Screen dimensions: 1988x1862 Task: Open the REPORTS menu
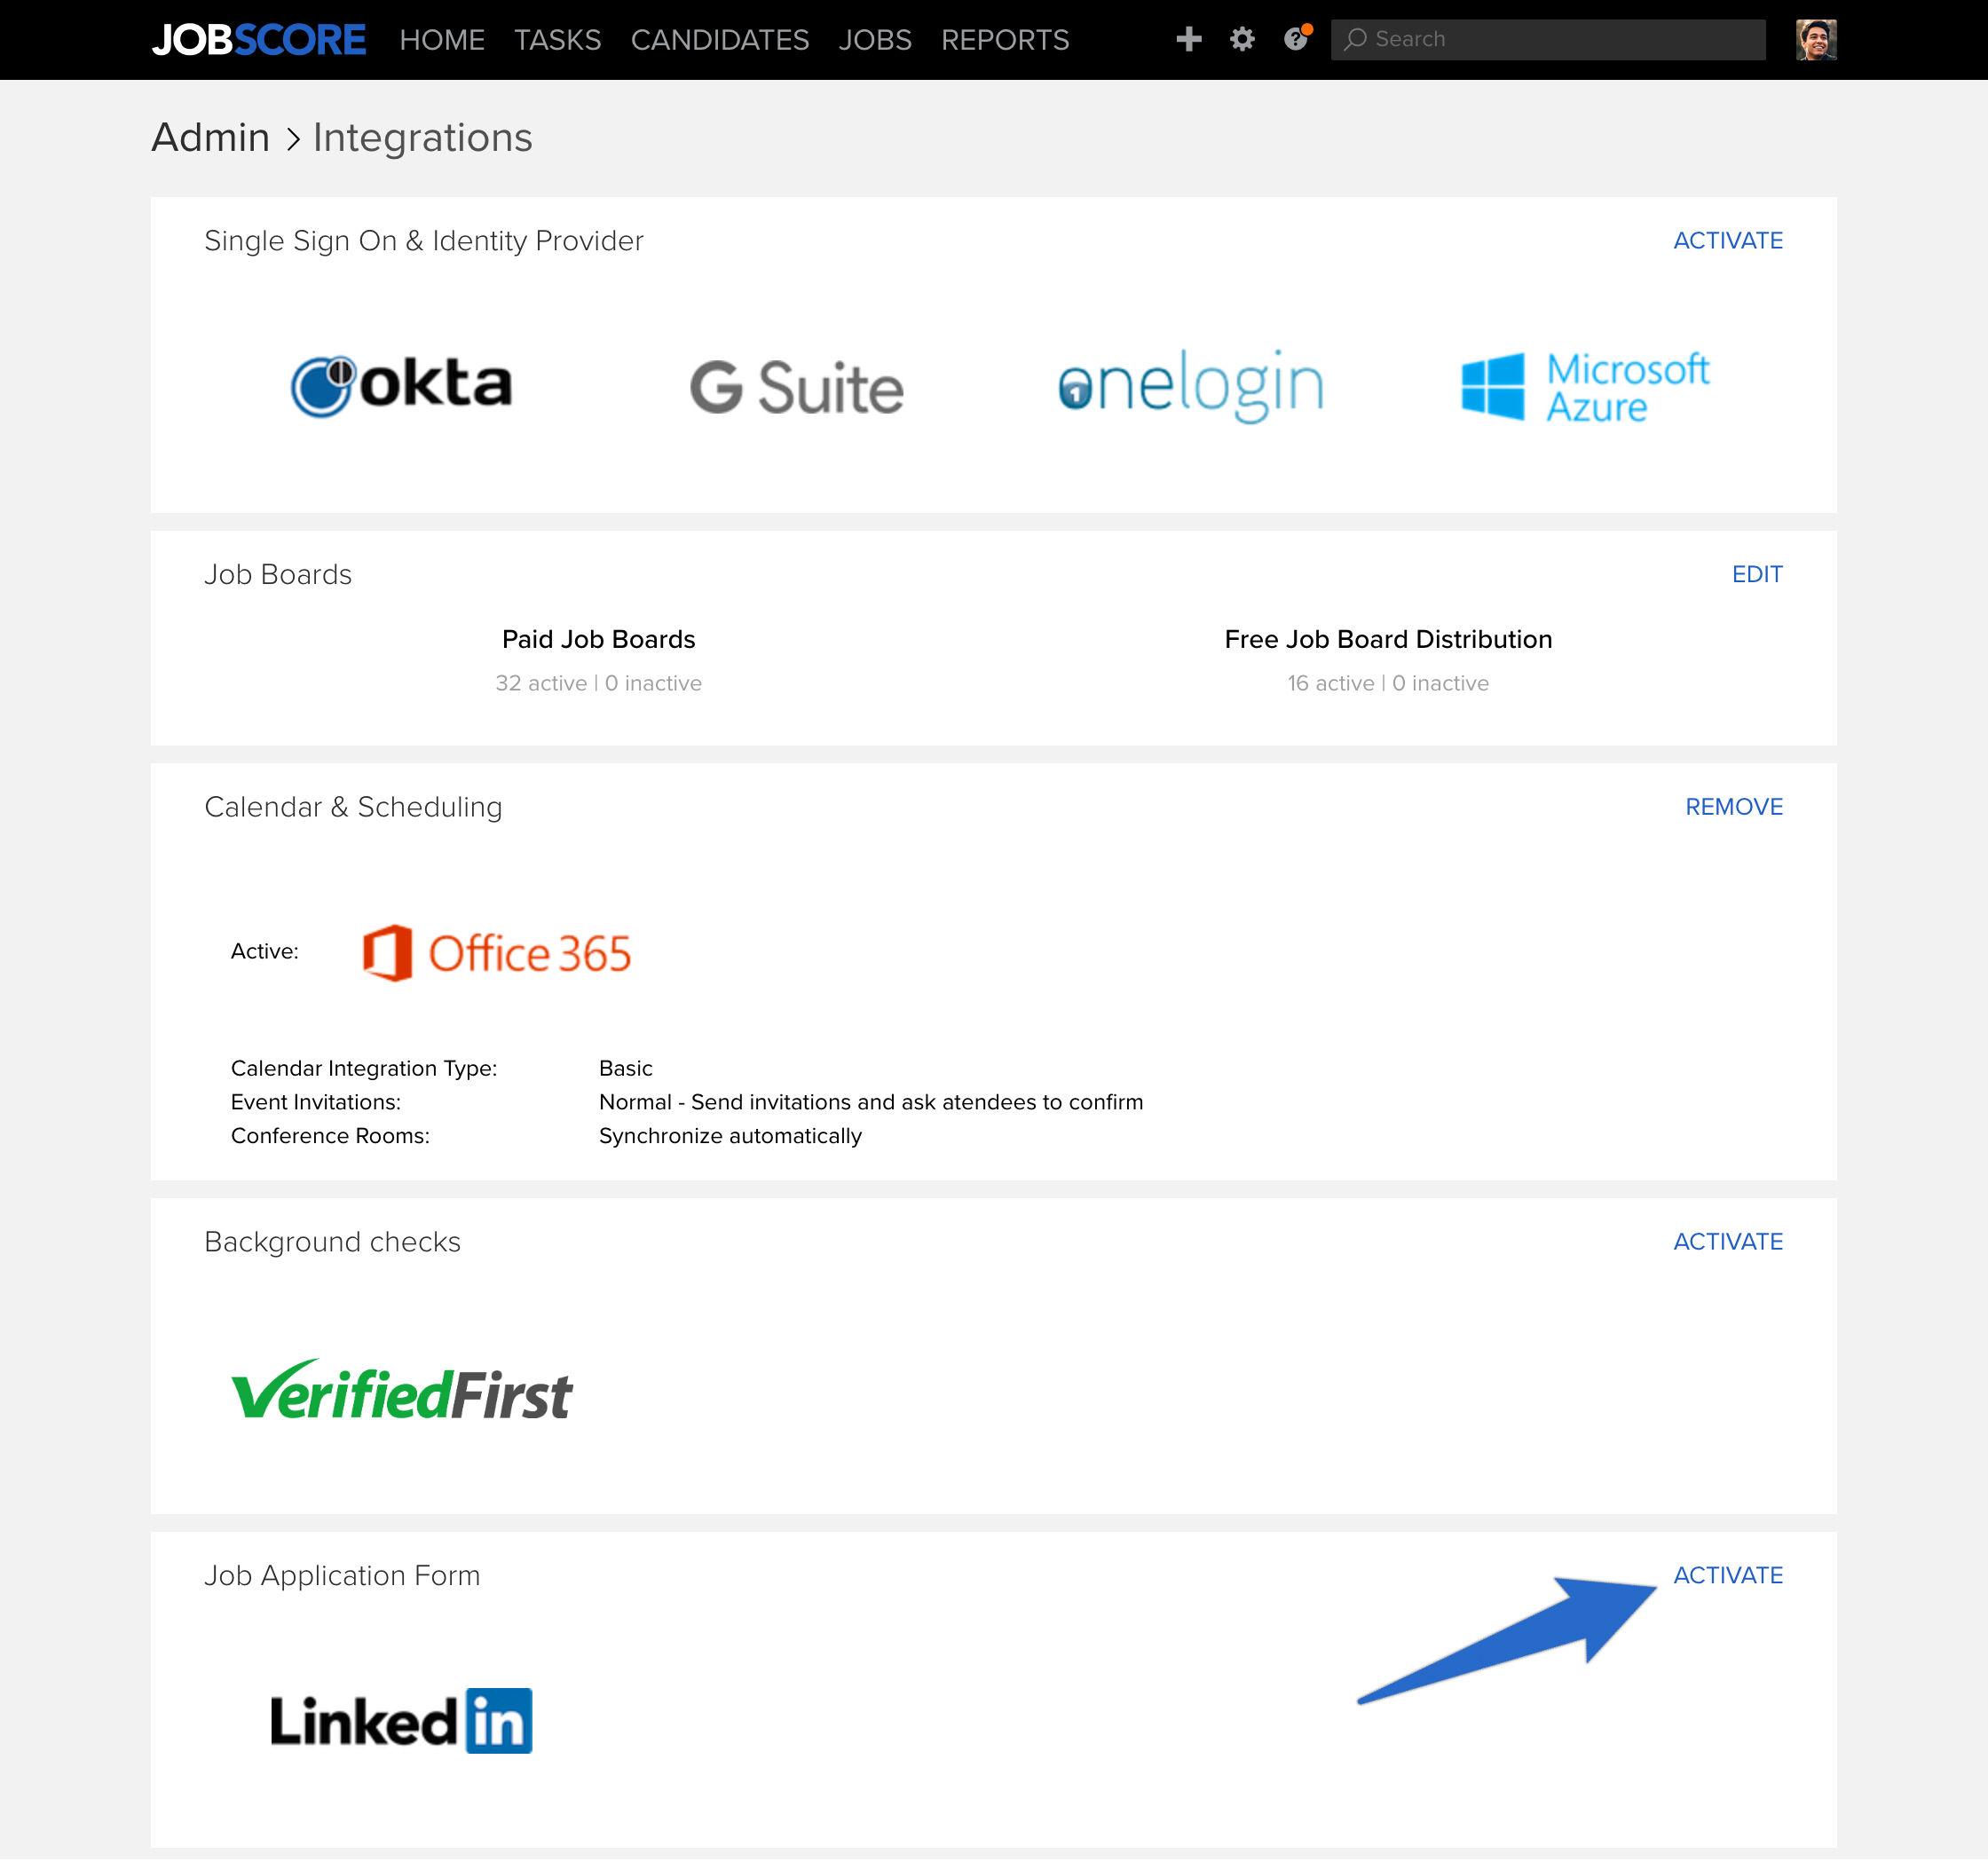click(1004, 40)
